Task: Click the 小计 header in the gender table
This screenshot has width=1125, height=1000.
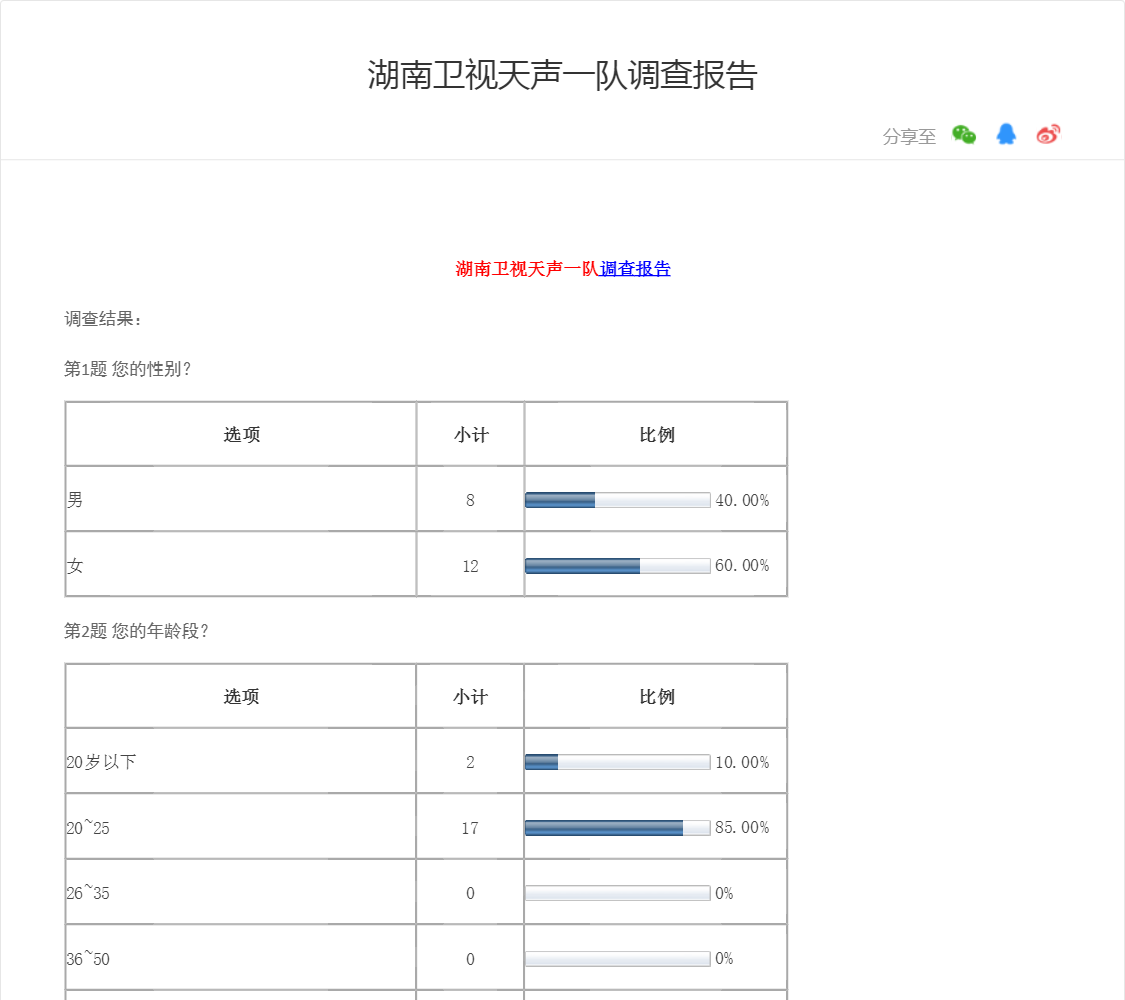Action: [471, 435]
